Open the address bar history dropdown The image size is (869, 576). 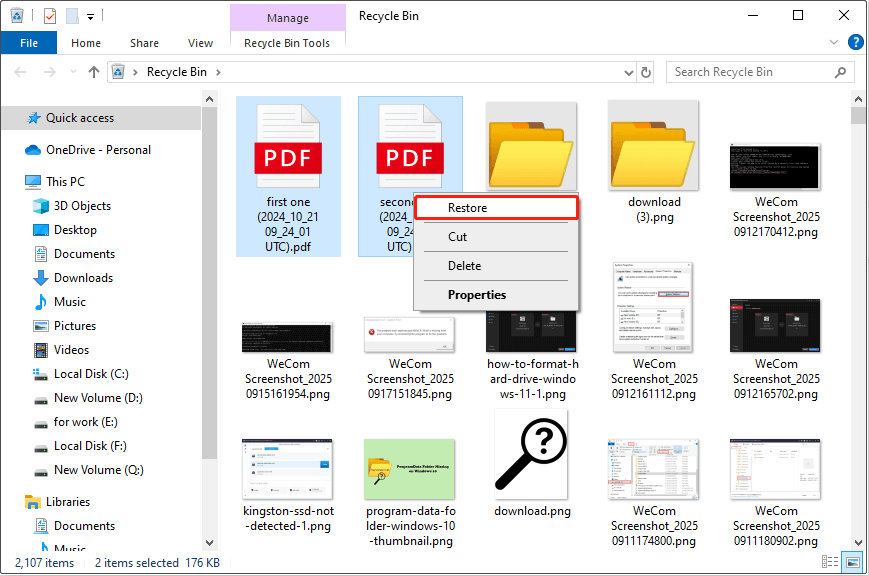click(627, 71)
